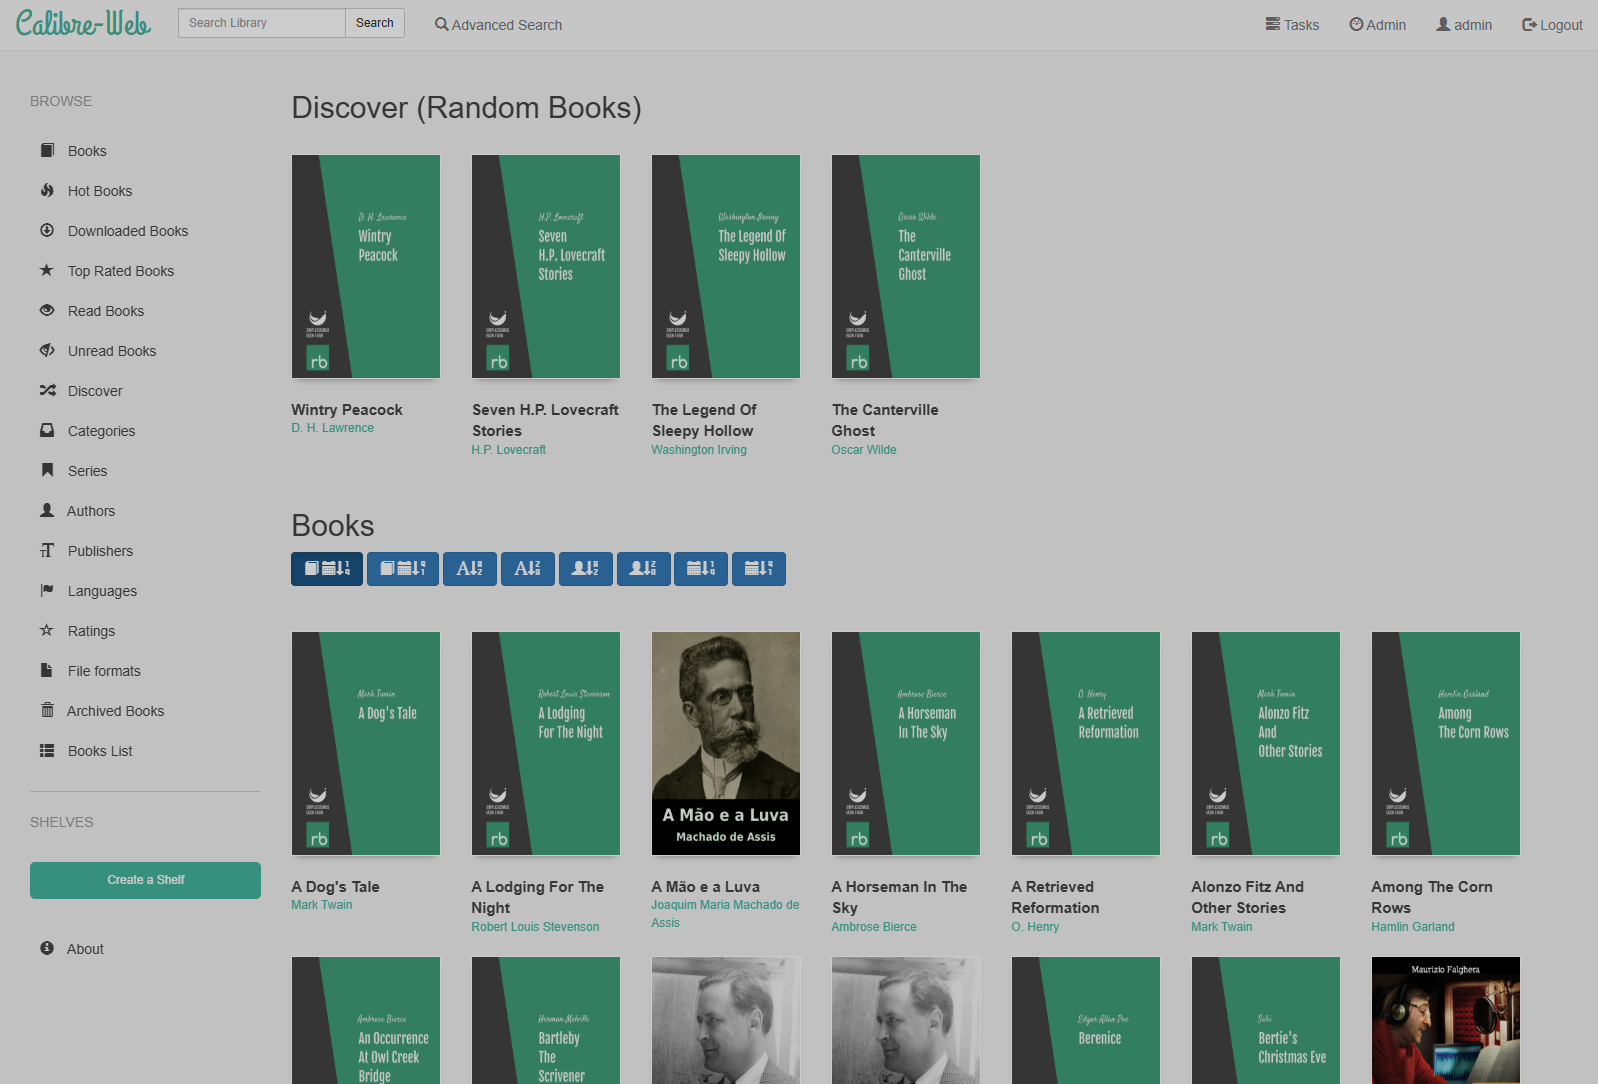Click the Search button
The height and width of the screenshot is (1084, 1598).
[375, 23]
